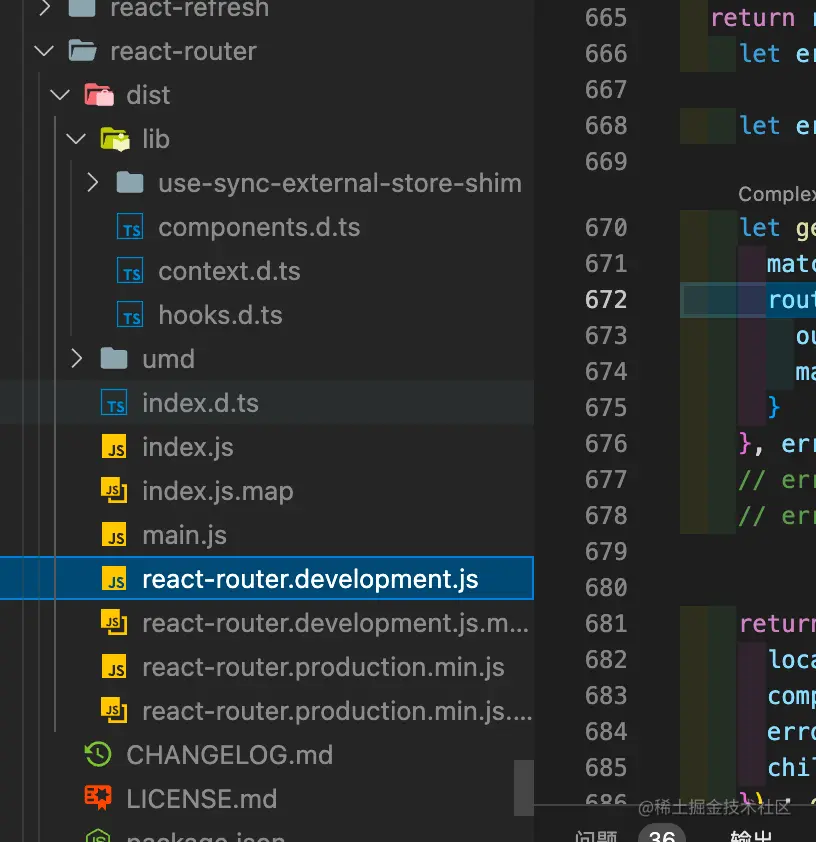
Task: Click the TS icon beside hooks.d.ts
Action: [130, 315]
